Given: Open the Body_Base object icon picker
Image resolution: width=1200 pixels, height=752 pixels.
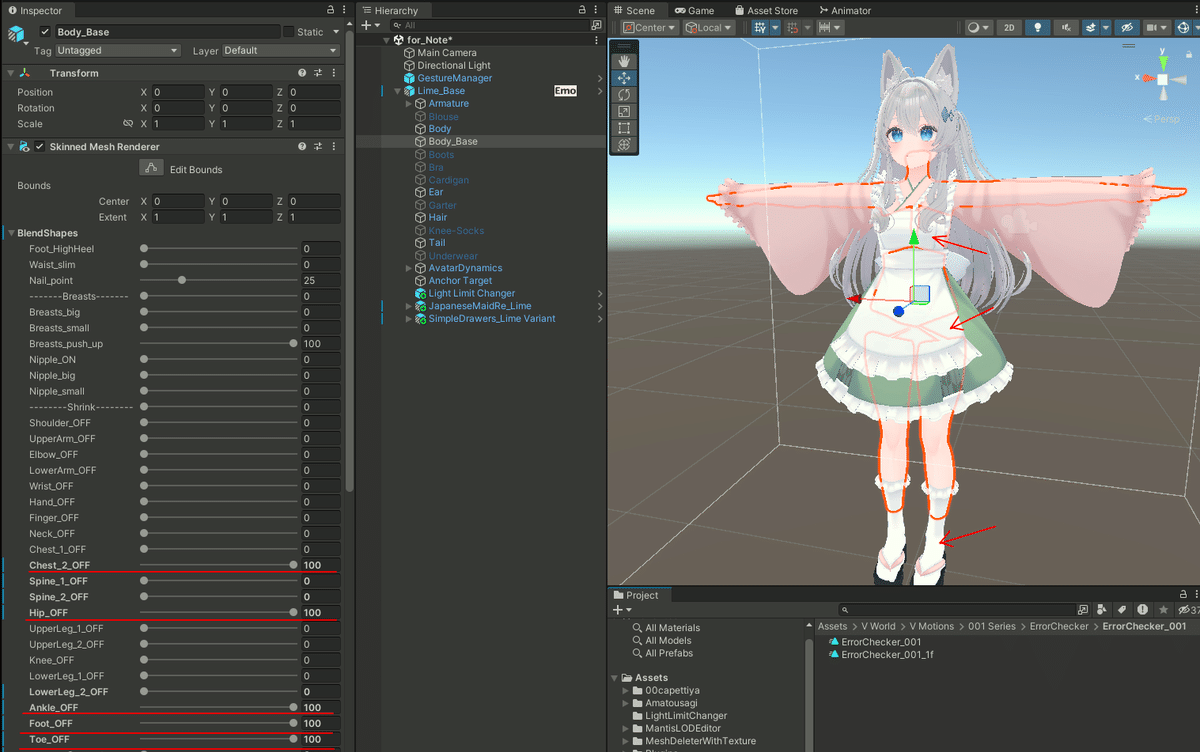Looking at the screenshot, I should (x=17, y=36).
